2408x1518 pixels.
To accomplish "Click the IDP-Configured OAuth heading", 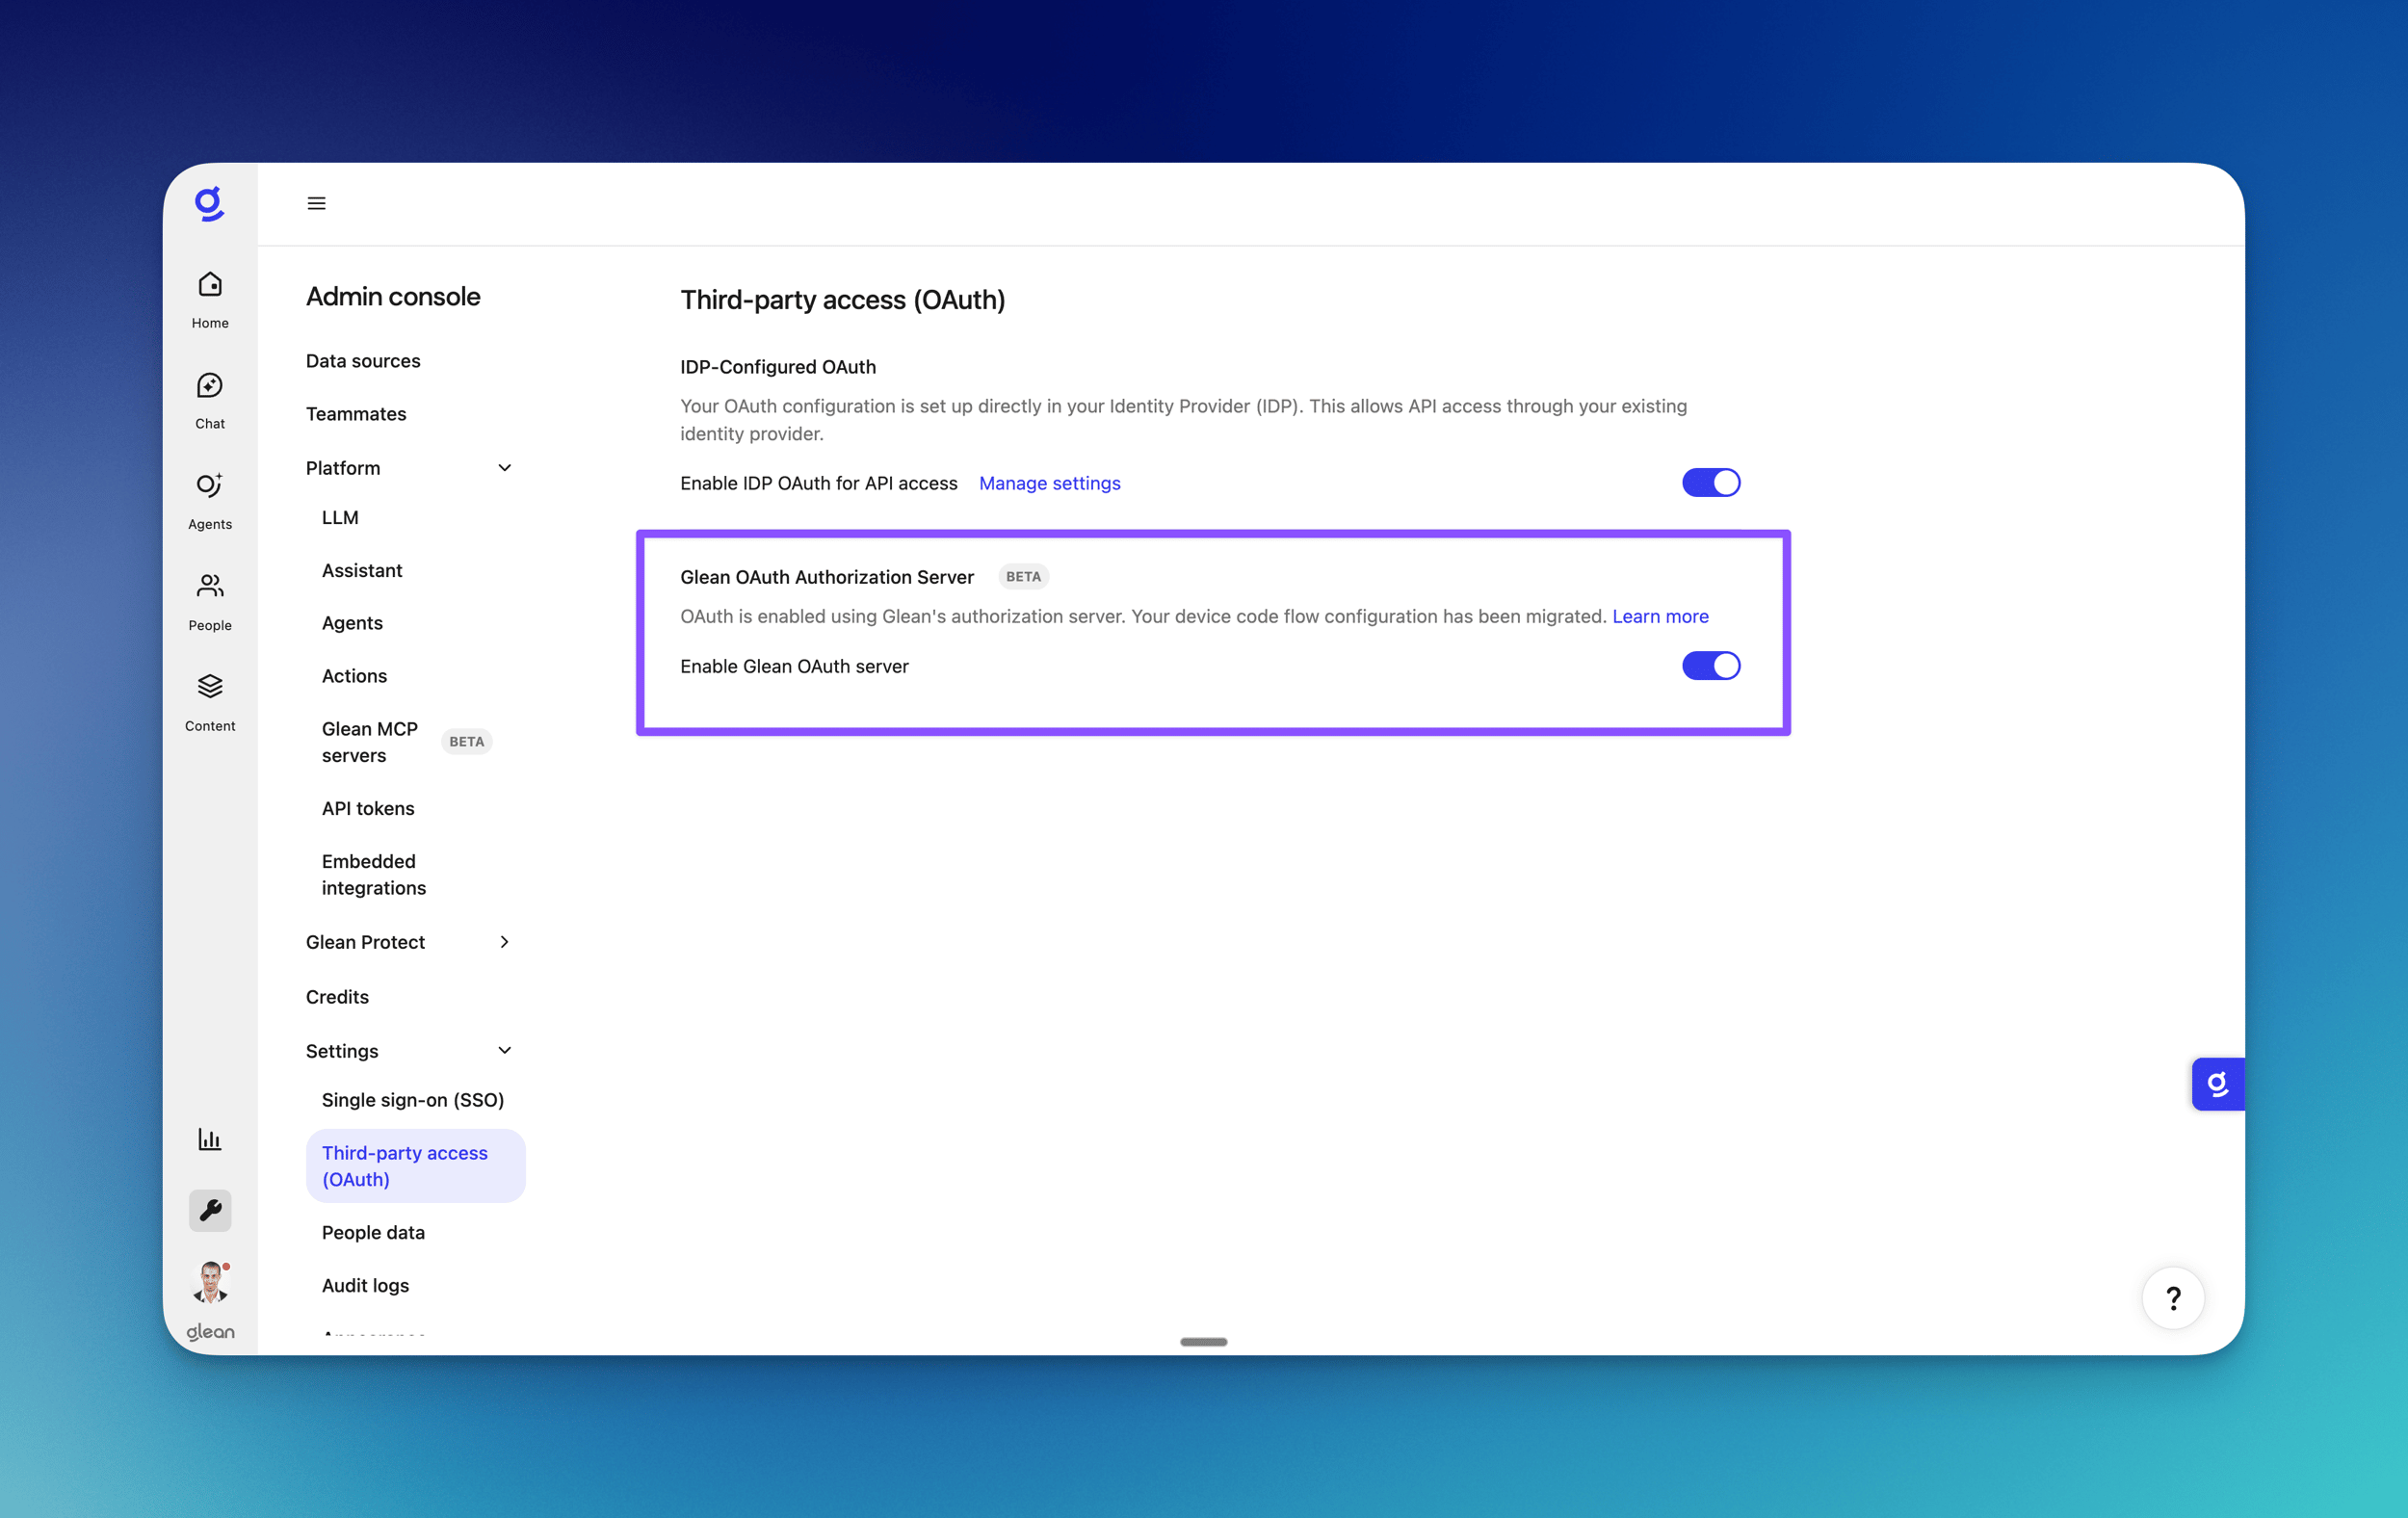I will click(778, 367).
